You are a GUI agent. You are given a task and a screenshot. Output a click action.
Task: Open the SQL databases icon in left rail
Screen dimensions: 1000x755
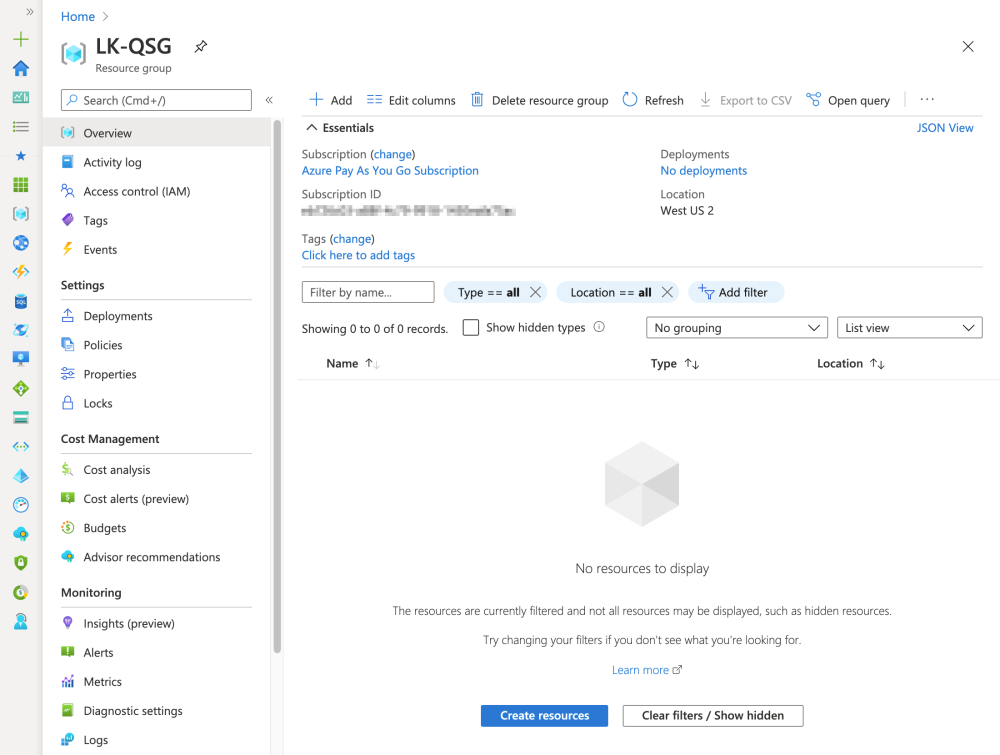tap(21, 301)
